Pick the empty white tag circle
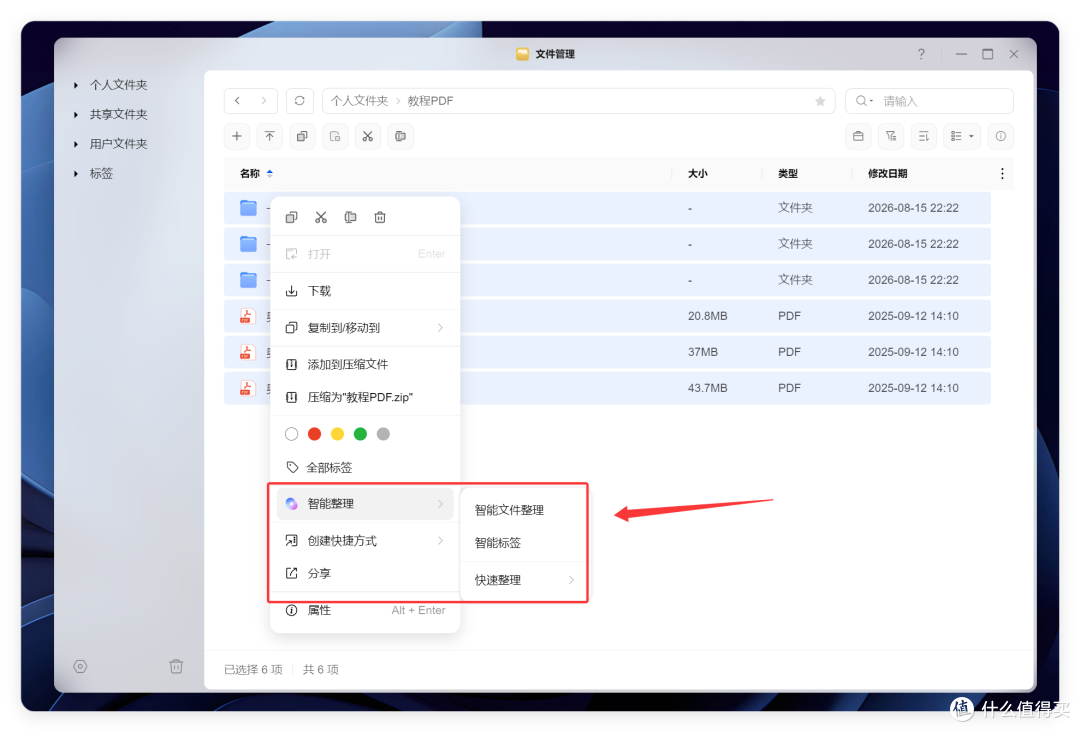Image resolution: width=1080 pixels, height=732 pixels. coord(291,434)
